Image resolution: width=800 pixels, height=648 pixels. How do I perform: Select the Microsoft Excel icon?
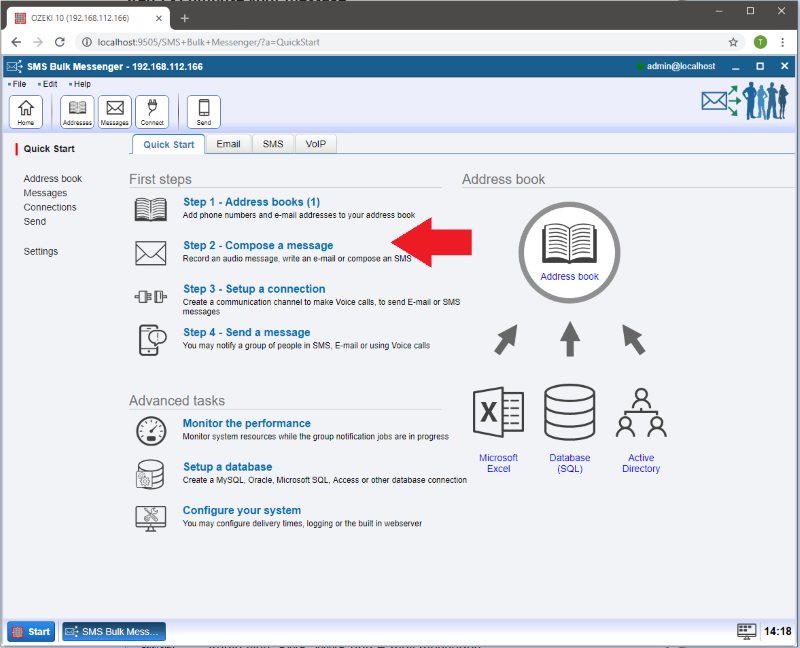pyautogui.click(x=498, y=412)
